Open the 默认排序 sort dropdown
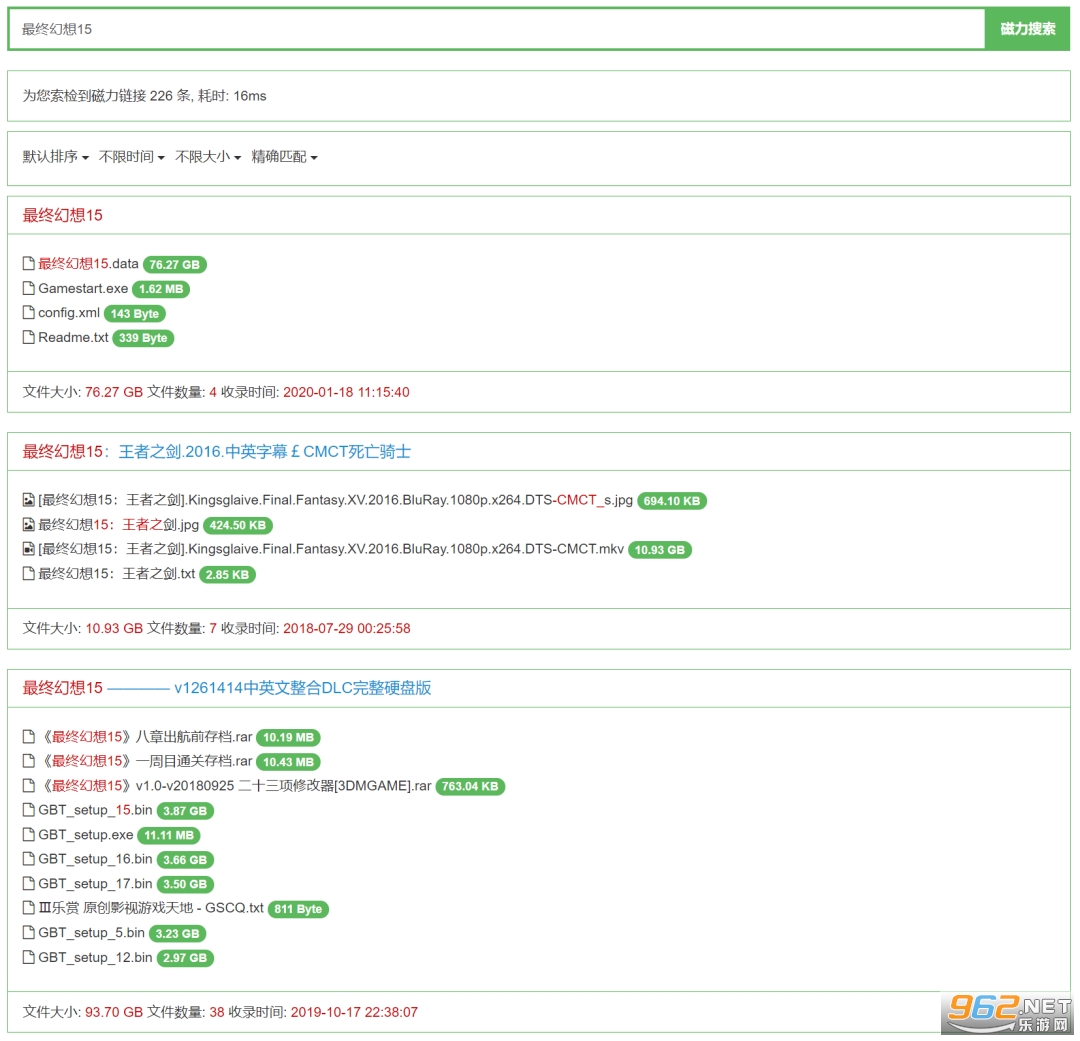 coord(56,157)
